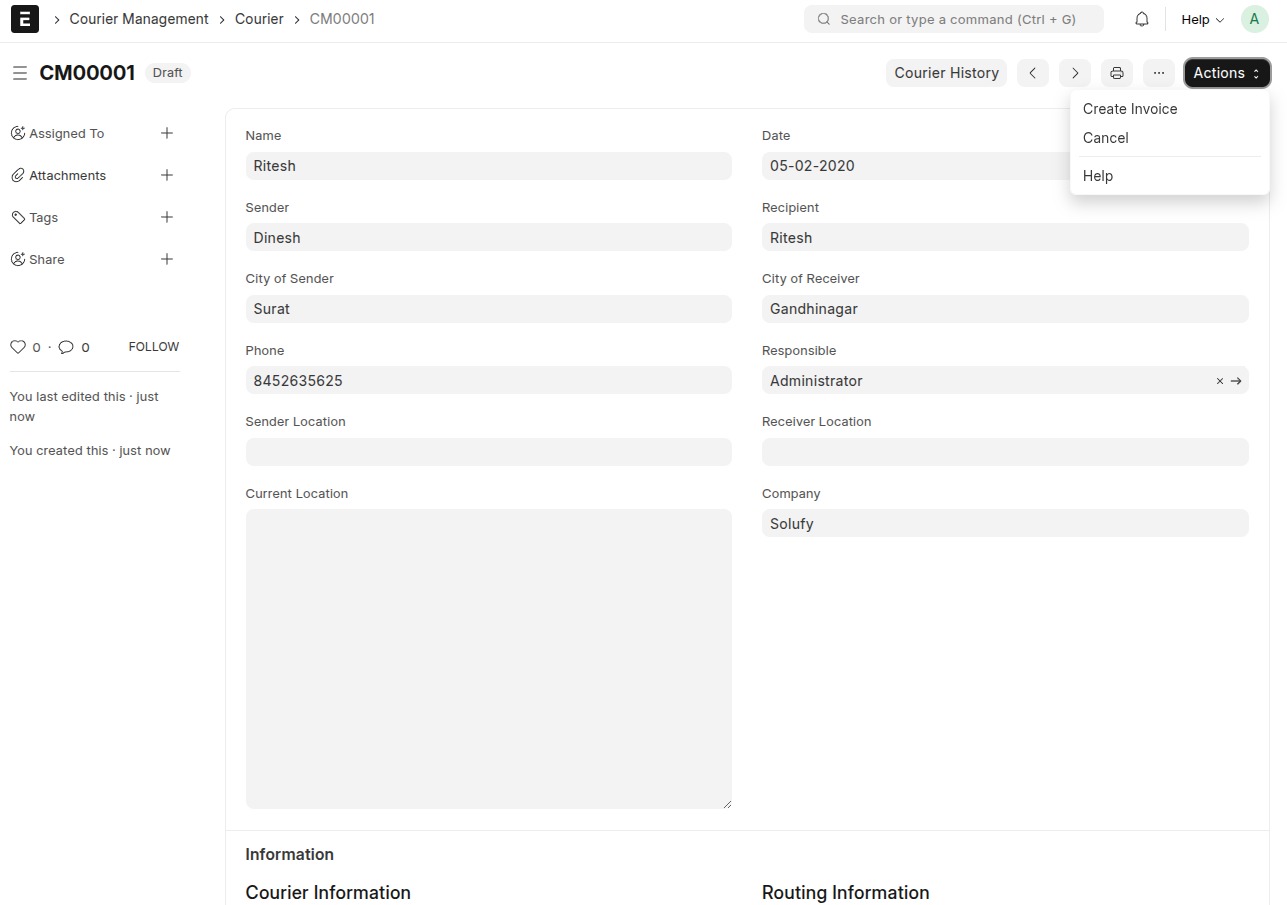Edit the Phone number field
Viewport: 1287px width, 905px height.
489,381
